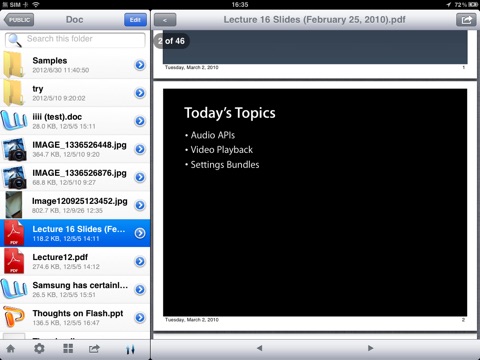
Task: Open Samsung has certainl... Word icon
Action: 14,289
